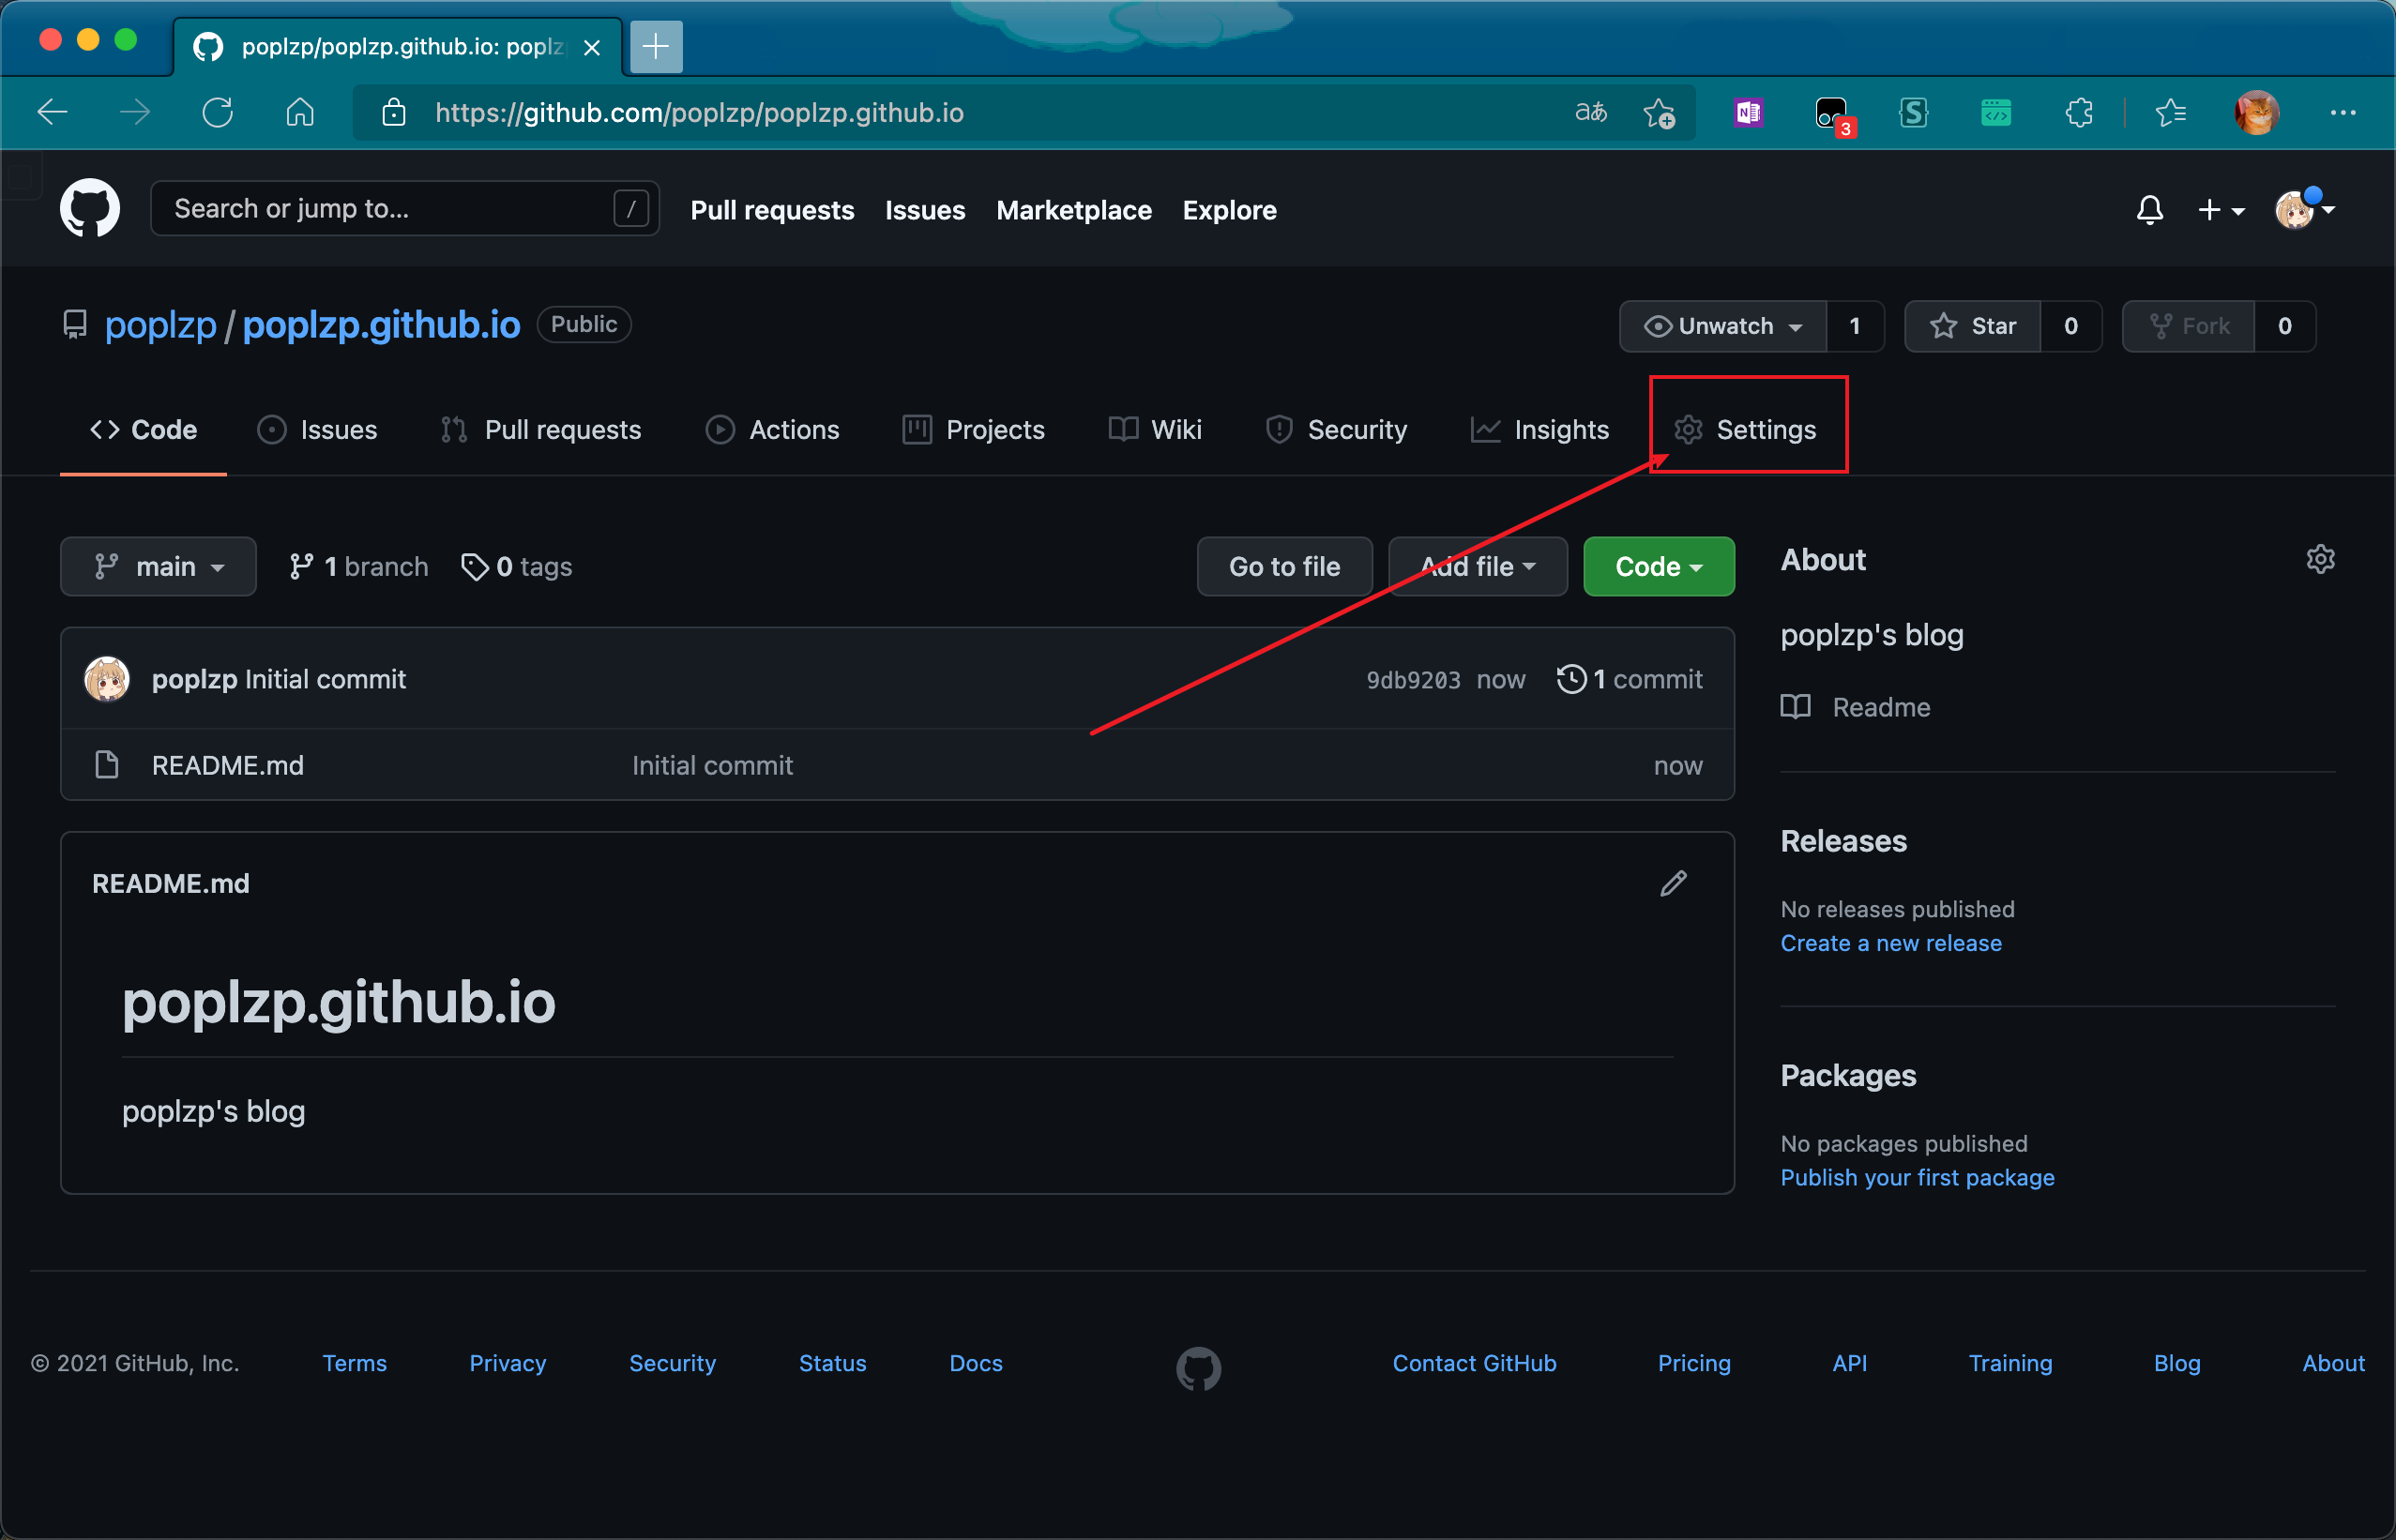Add page to favorites with star-plus icon
The image size is (2396, 1540).
(1660, 112)
